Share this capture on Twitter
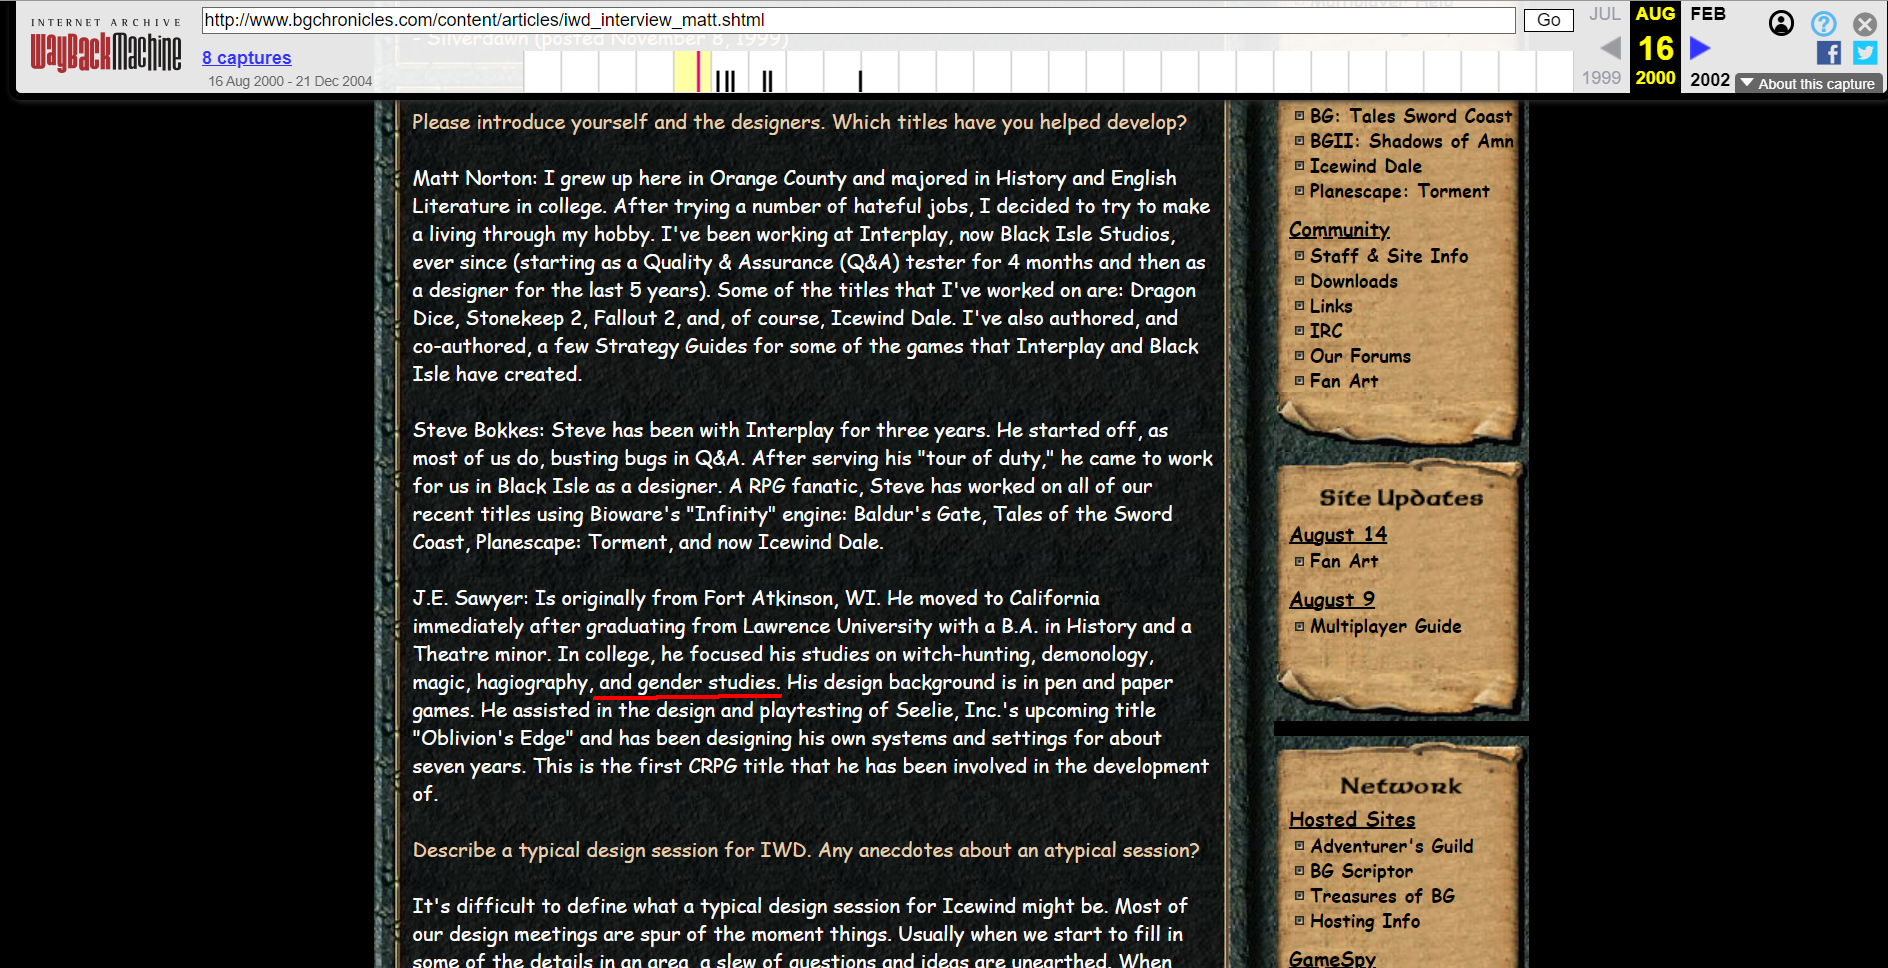The width and height of the screenshot is (1888, 968). (1865, 53)
